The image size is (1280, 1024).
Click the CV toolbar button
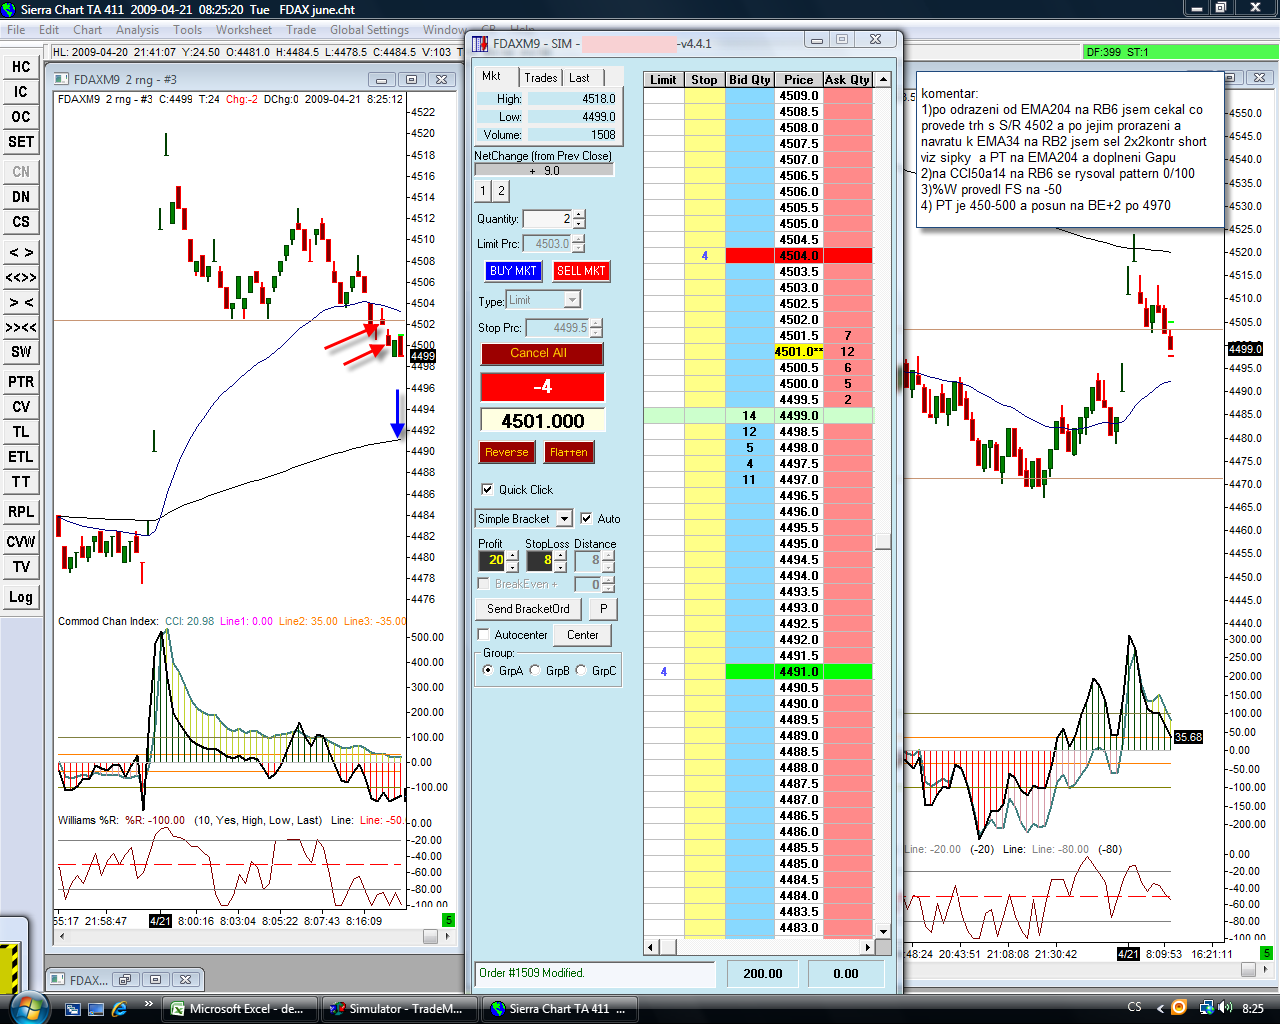tap(21, 407)
